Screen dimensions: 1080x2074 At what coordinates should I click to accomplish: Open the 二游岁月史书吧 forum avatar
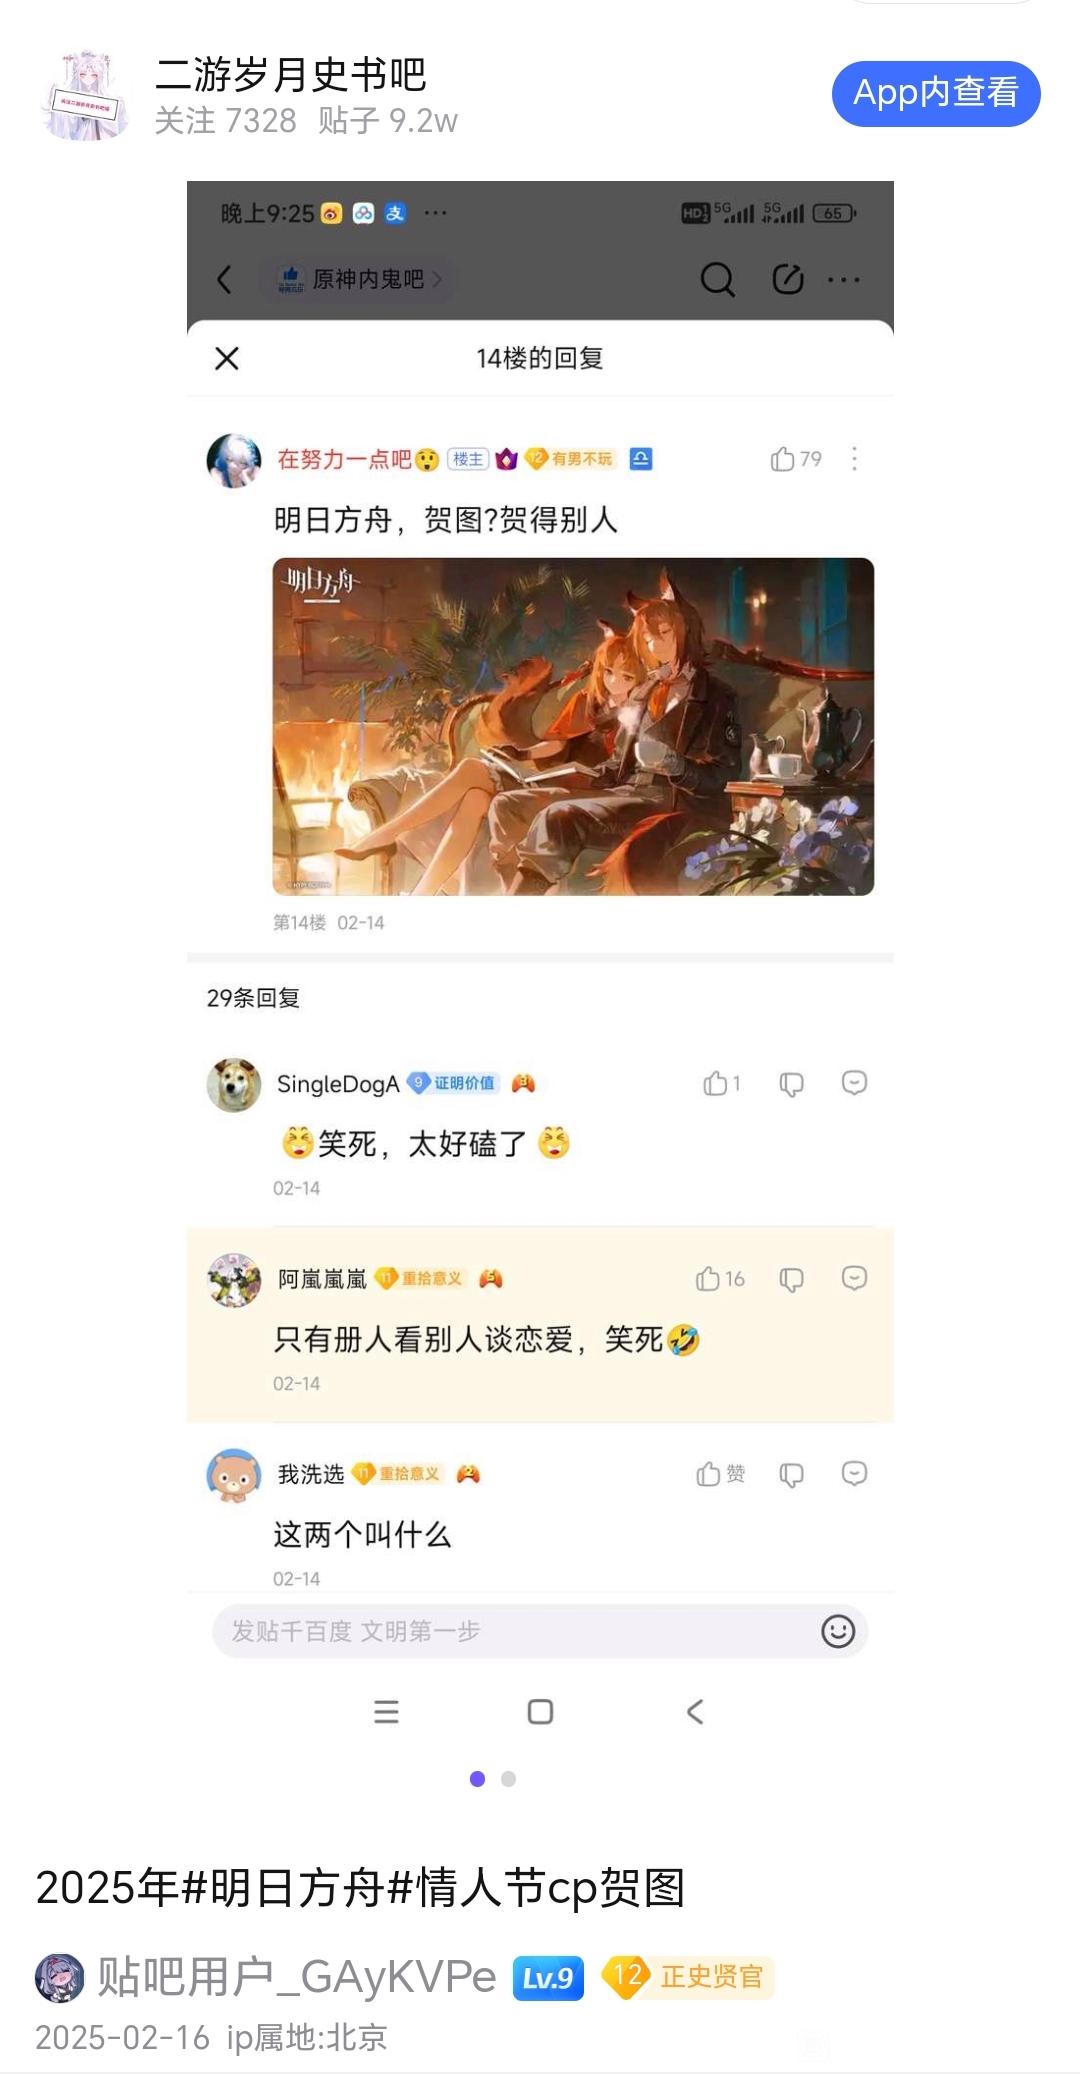coord(87,96)
